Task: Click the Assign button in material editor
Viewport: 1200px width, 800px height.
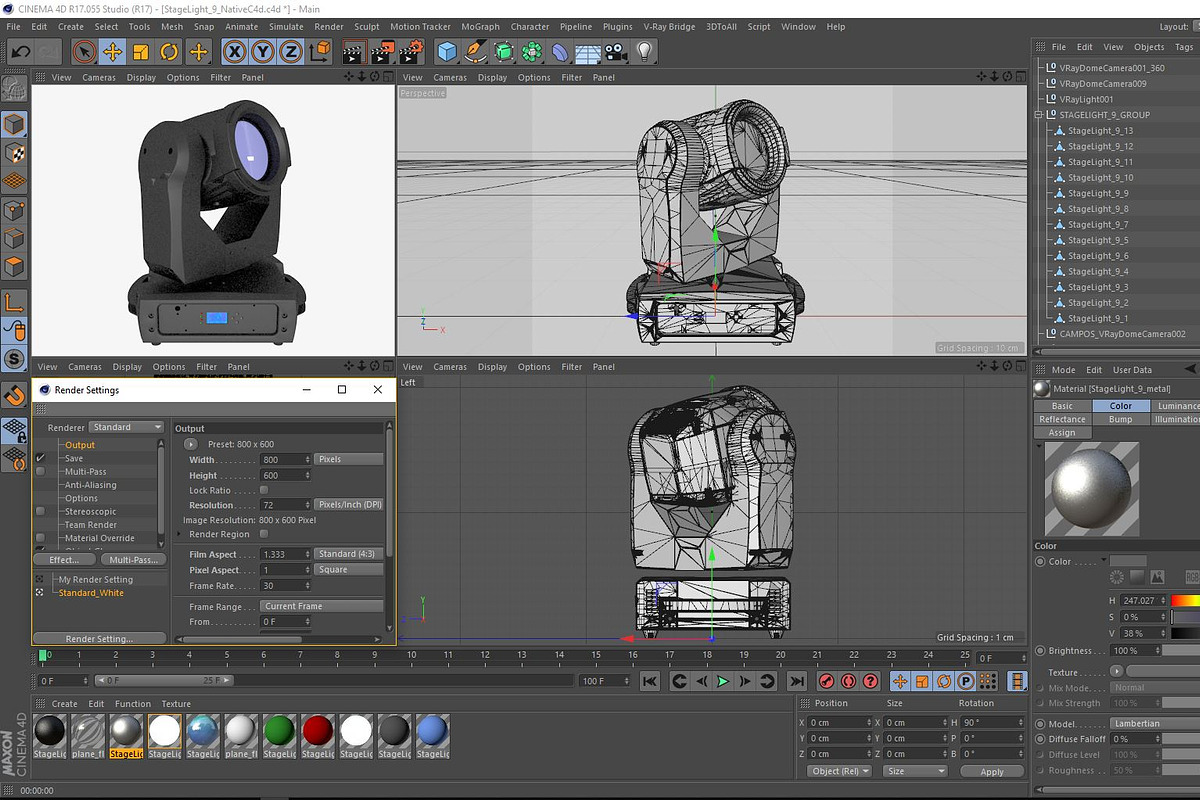Action: 1062,432
